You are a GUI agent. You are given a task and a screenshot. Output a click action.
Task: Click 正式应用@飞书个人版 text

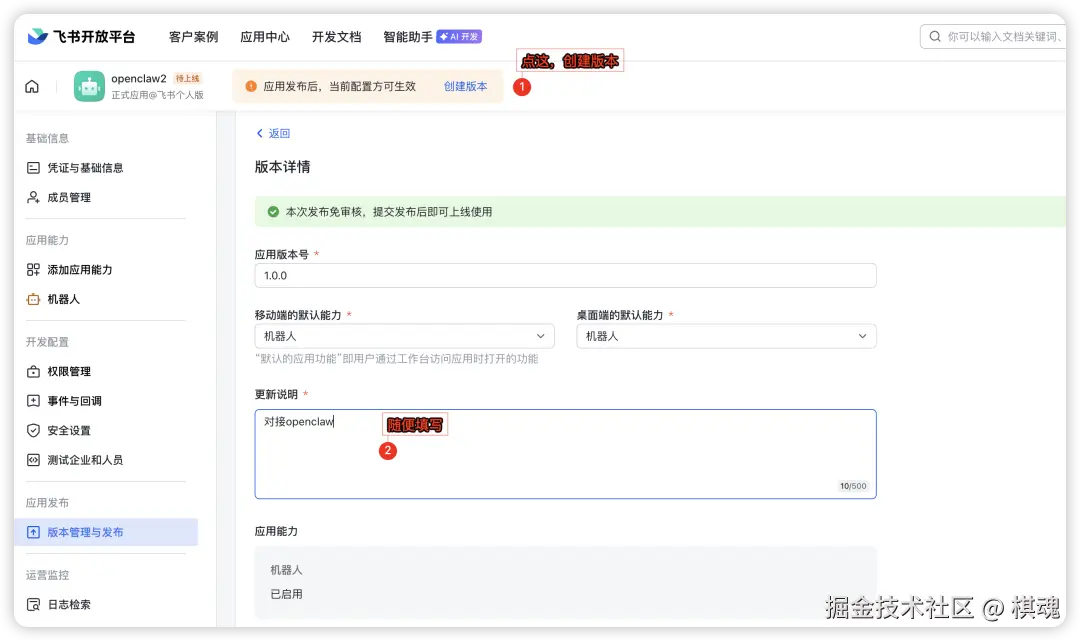[158, 95]
